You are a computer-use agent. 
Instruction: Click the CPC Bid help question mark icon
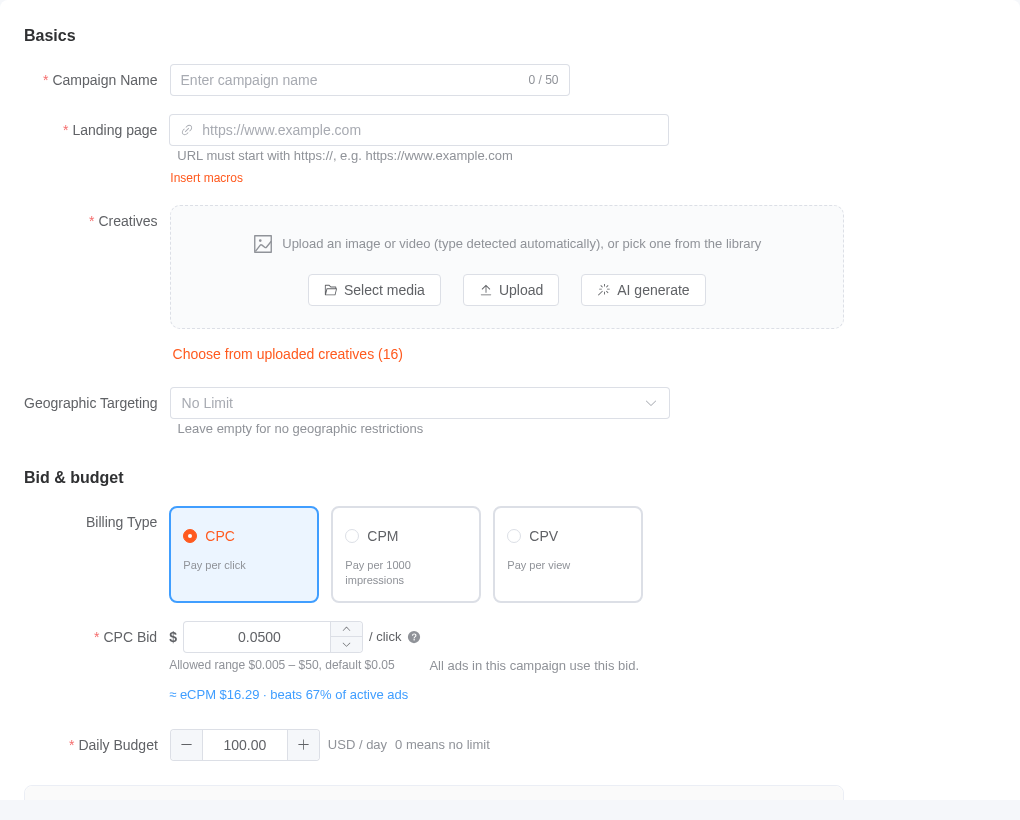pos(414,637)
